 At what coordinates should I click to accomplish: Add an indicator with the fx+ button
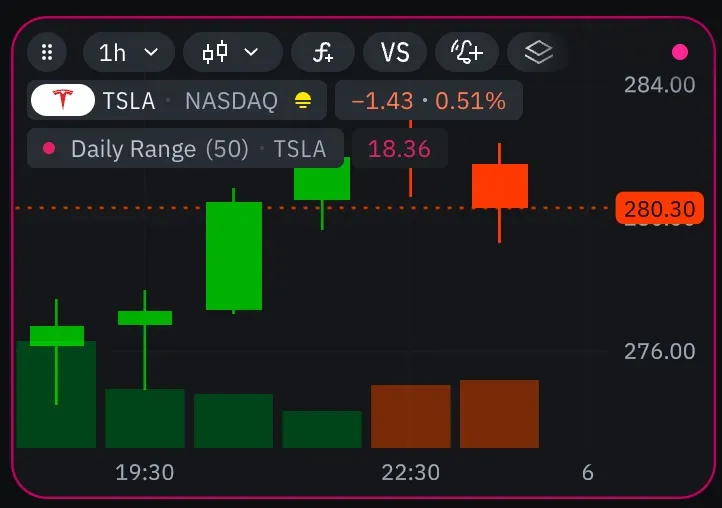323,52
